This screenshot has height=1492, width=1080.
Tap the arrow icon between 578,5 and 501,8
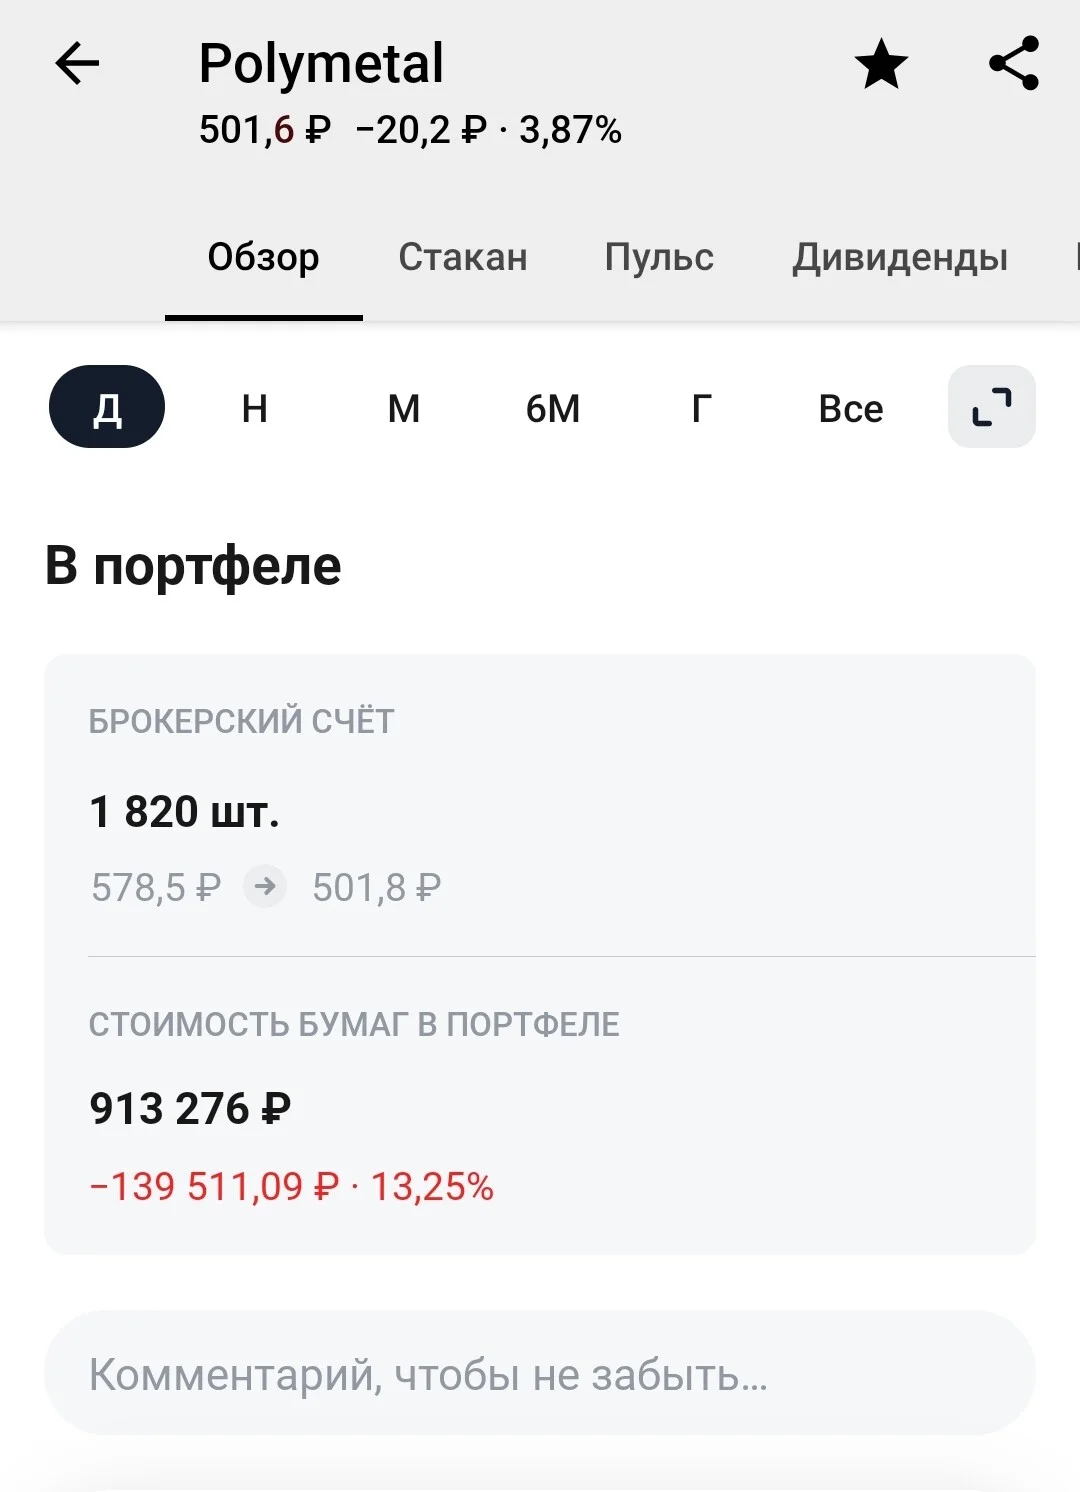265,886
